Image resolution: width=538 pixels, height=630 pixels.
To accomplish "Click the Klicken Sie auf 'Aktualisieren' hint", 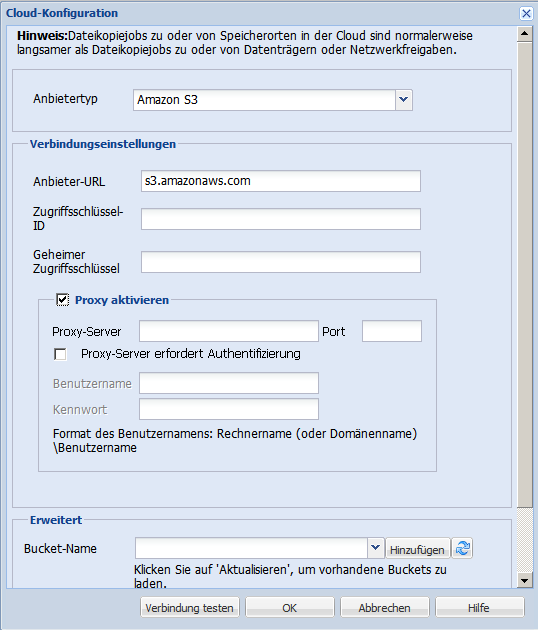I will coord(290,576).
